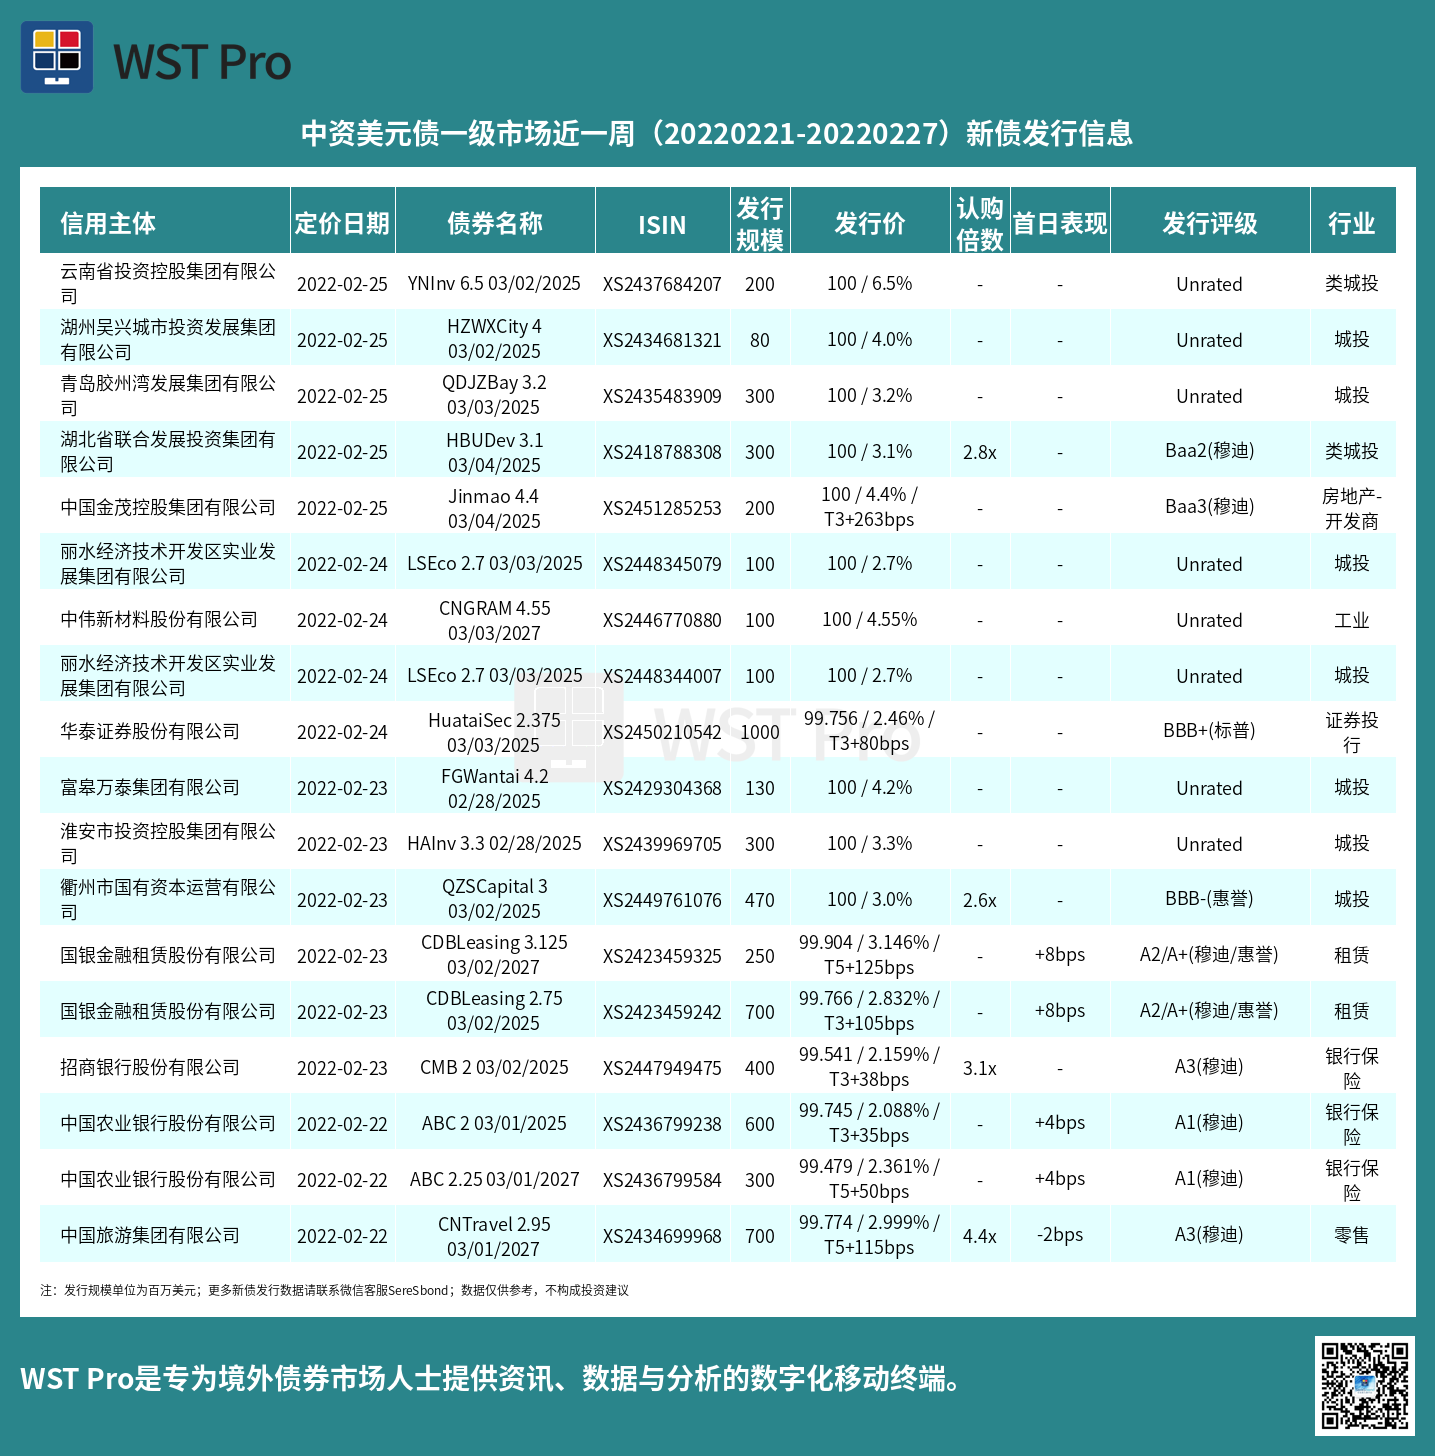Select issuer 淮安市投资控股集团有限公司
This screenshot has height=1456, width=1435.
click(168, 844)
